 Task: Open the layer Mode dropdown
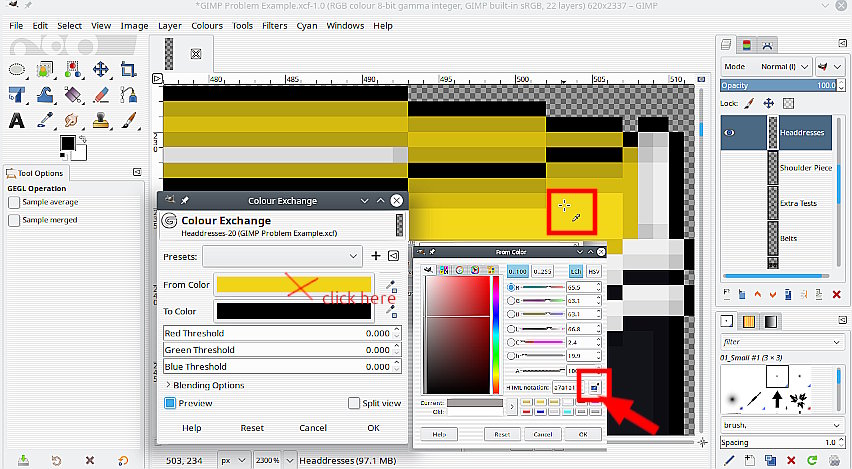[x=786, y=67]
